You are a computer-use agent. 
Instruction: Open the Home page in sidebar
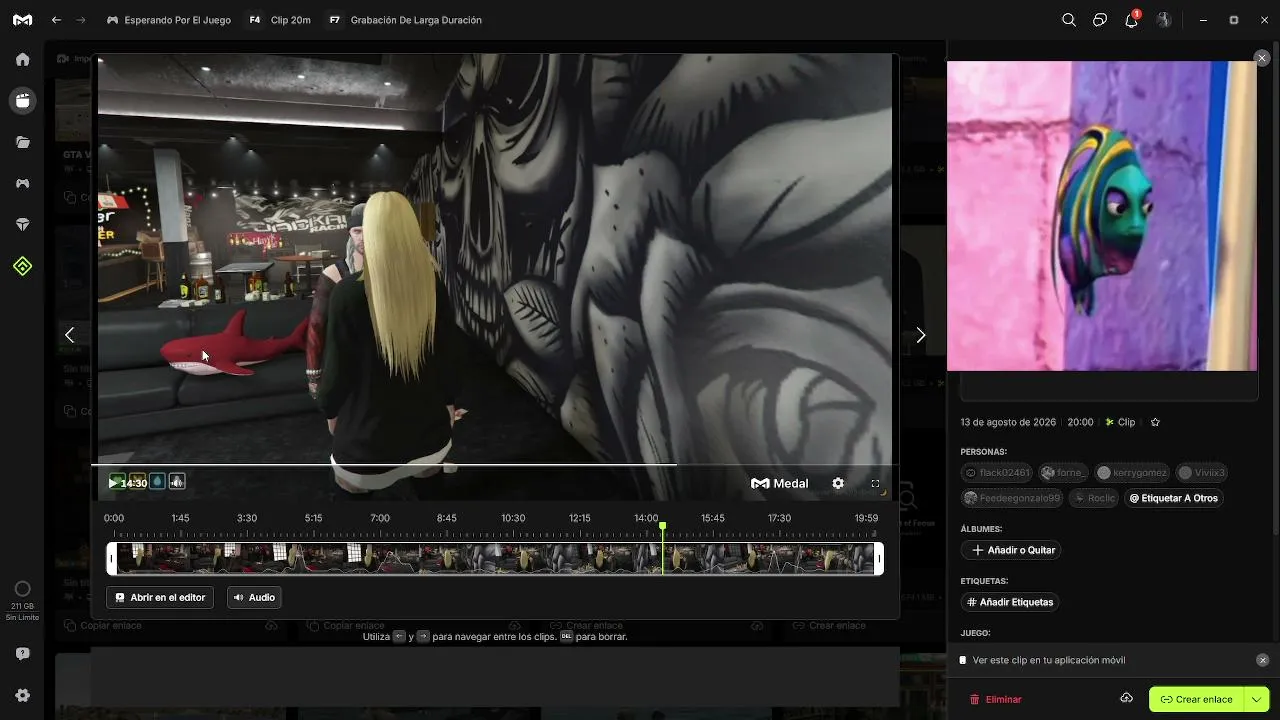[22, 59]
